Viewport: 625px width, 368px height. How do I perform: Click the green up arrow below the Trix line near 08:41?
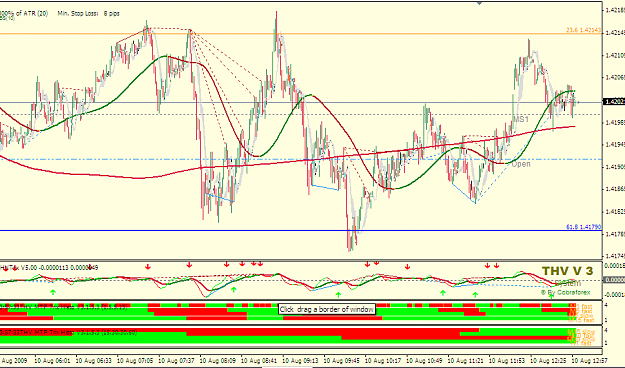(234, 289)
